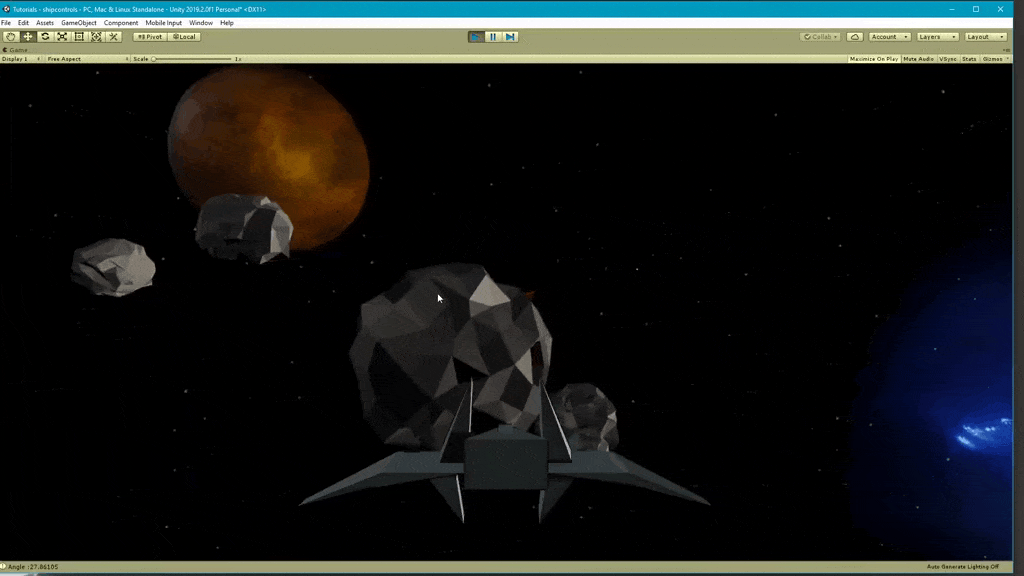Open Unity cloud services icon

pyautogui.click(x=855, y=37)
